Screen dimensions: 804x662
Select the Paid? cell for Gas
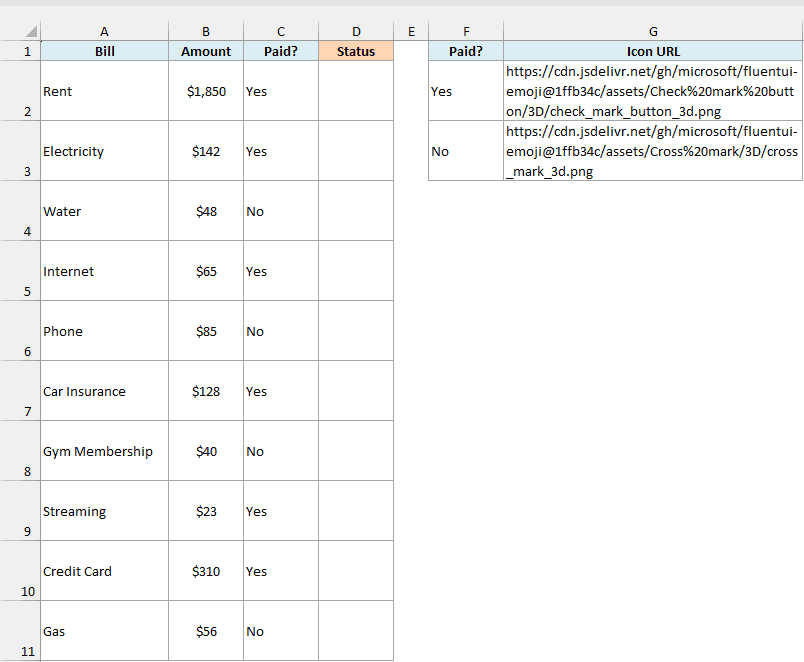[281, 631]
